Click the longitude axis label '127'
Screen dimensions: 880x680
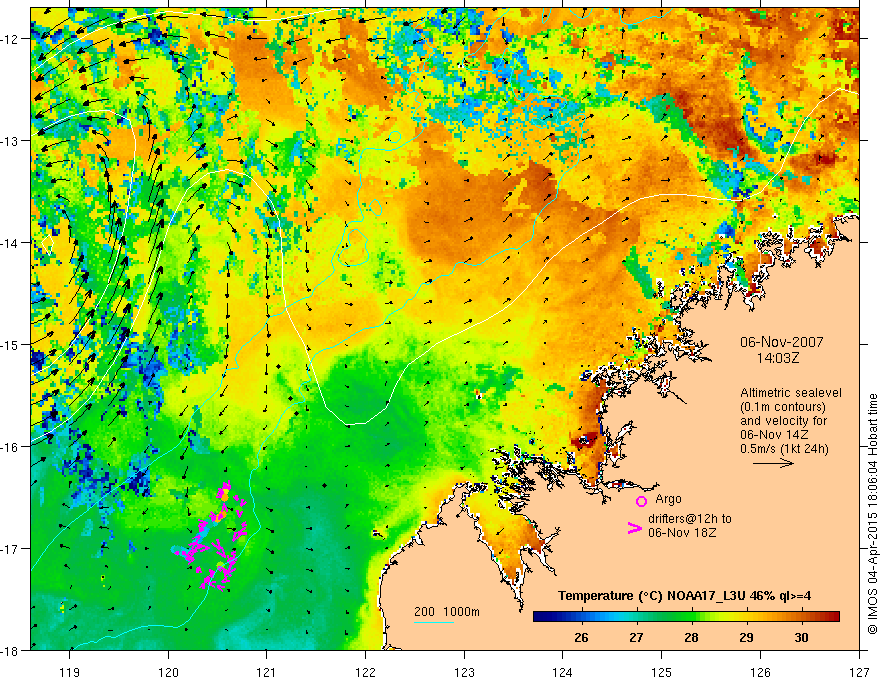click(x=859, y=672)
